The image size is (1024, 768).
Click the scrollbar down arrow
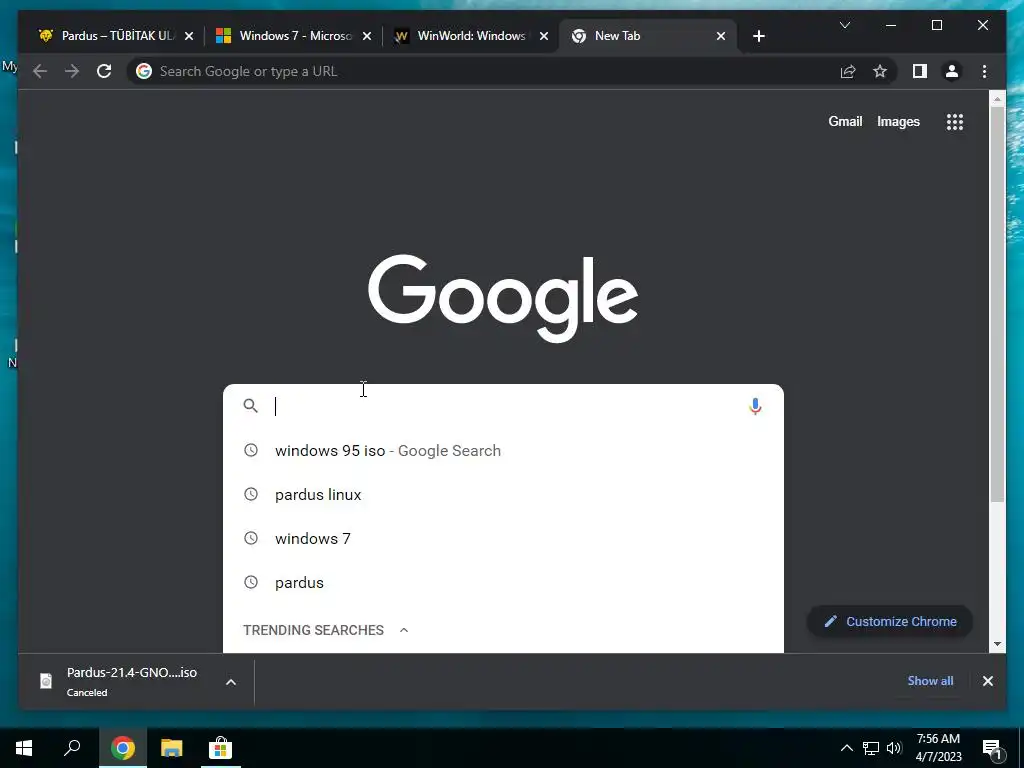(997, 643)
